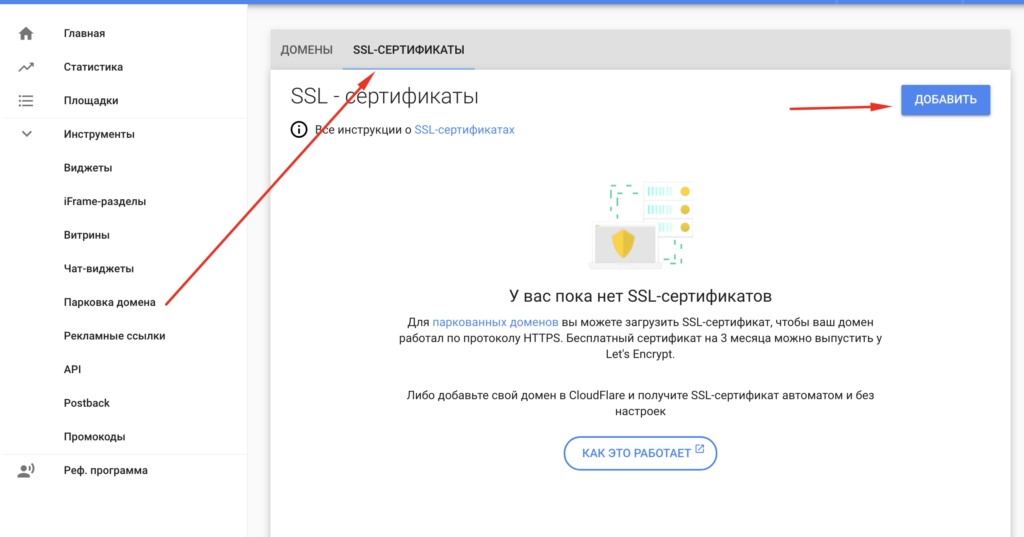The width and height of the screenshot is (1024, 537).
Task: Click the info circle icon near instructions
Action: tap(298, 129)
